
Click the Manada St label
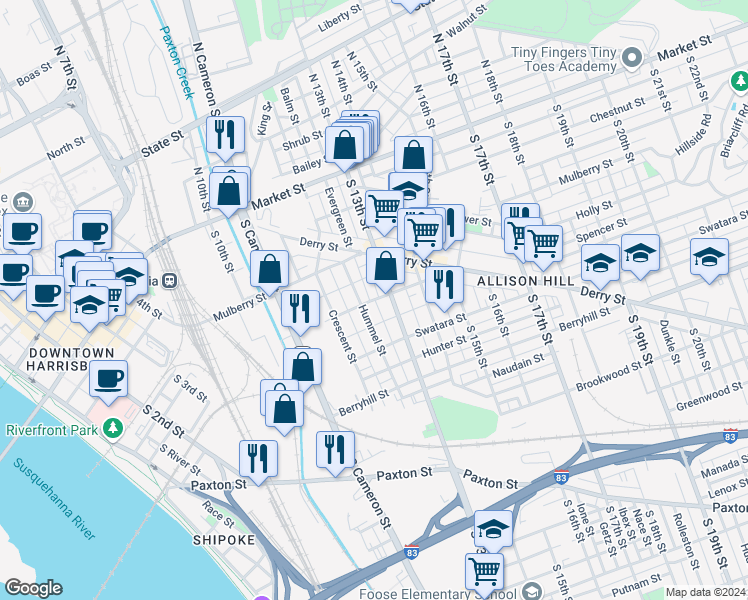click(x=724, y=467)
